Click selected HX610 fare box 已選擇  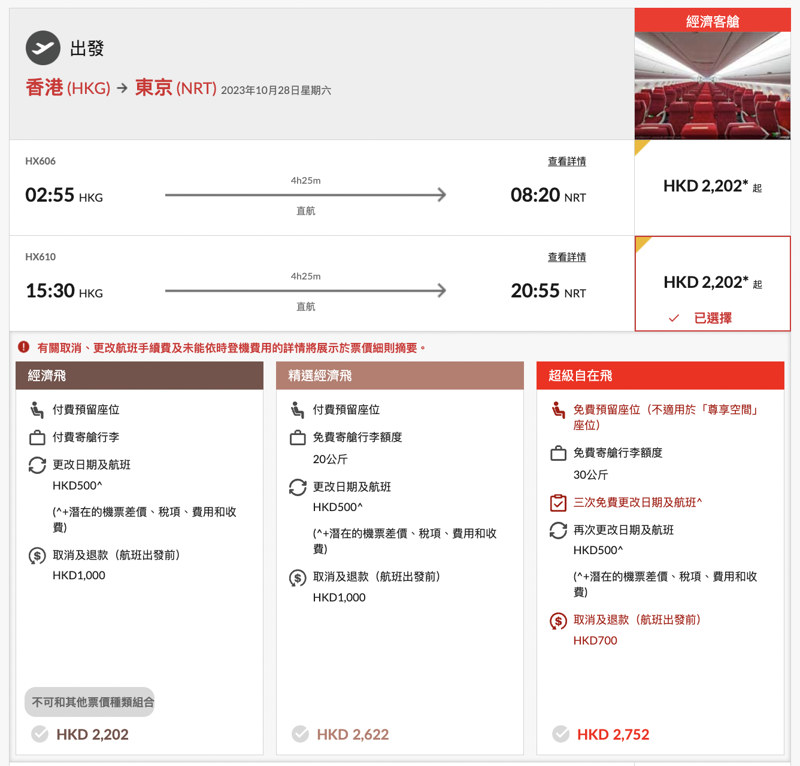tap(712, 283)
